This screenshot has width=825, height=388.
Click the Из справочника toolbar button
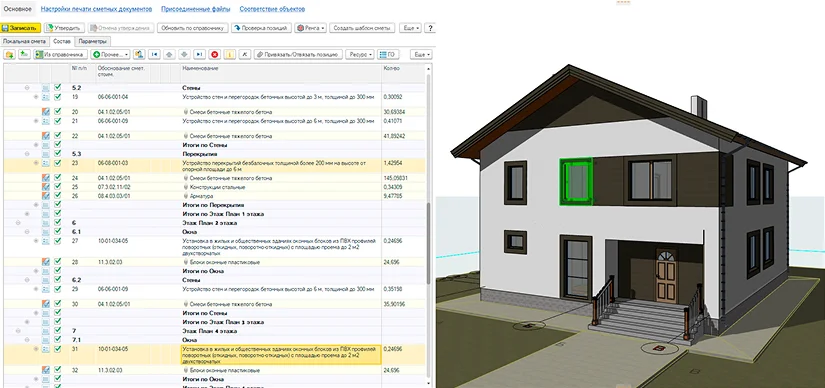coord(61,54)
